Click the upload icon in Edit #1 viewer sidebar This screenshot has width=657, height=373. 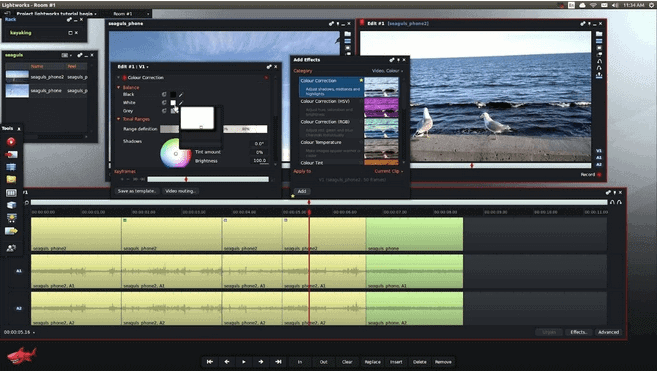point(599,75)
